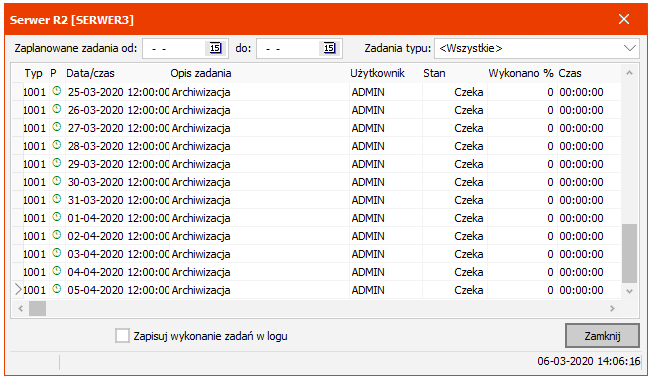Focus the 'Zaplanowane zadania od' date field
The image size is (650, 378).
click(174, 48)
